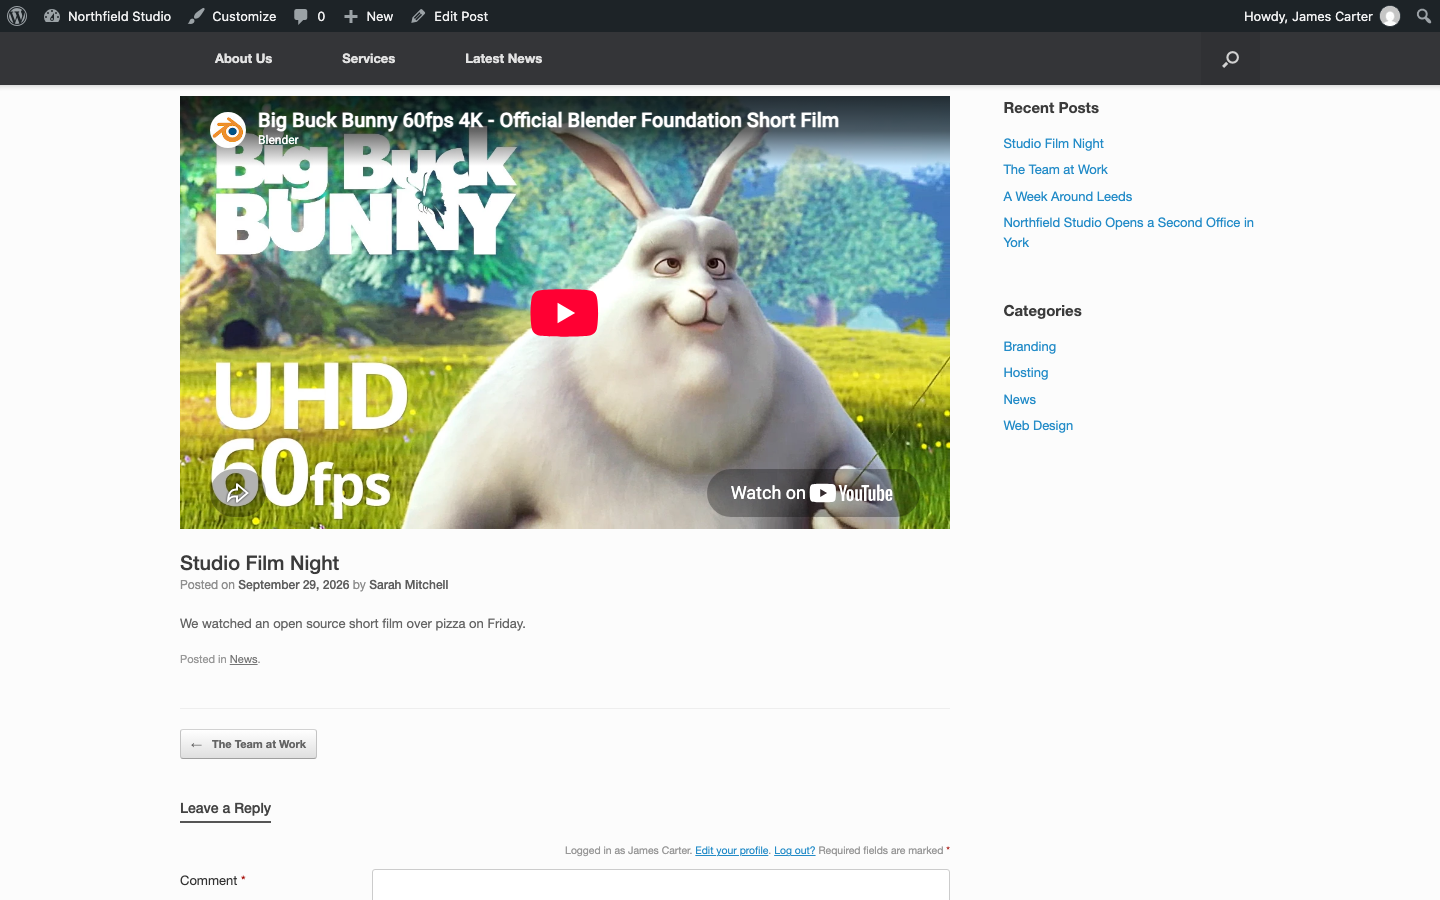Click the video share arrow icon
This screenshot has width=1440, height=900.
236,491
